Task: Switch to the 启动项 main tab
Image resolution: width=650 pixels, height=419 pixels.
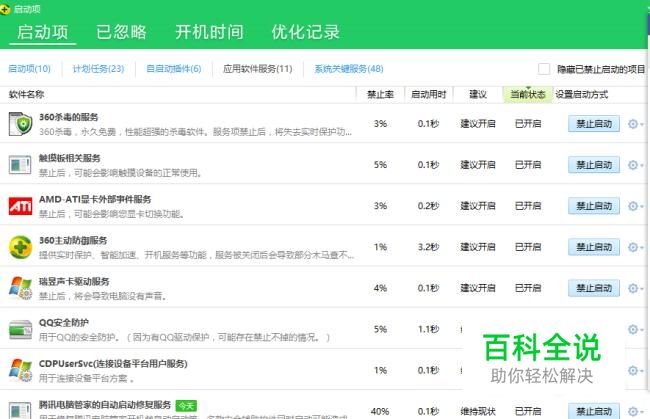Action: click(43, 32)
